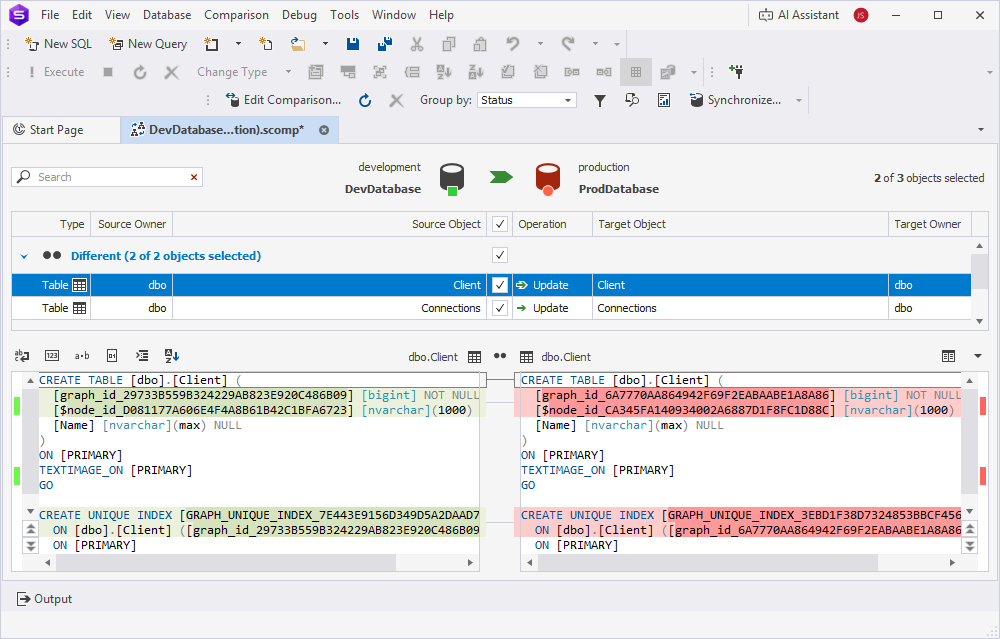Open the Change Type dropdown
1000x639 pixels.
point(288,71)
